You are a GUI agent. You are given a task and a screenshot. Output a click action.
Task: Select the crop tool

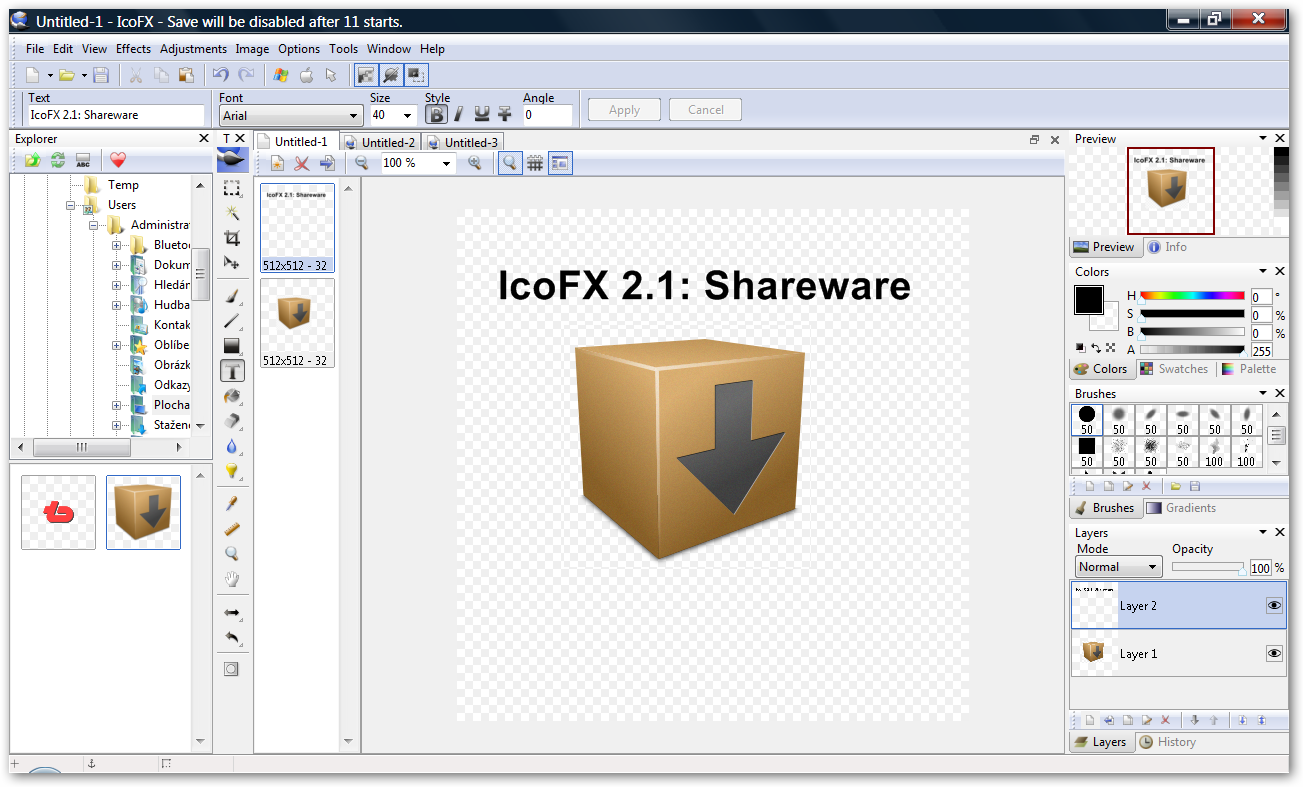click(x=232, y=238)
